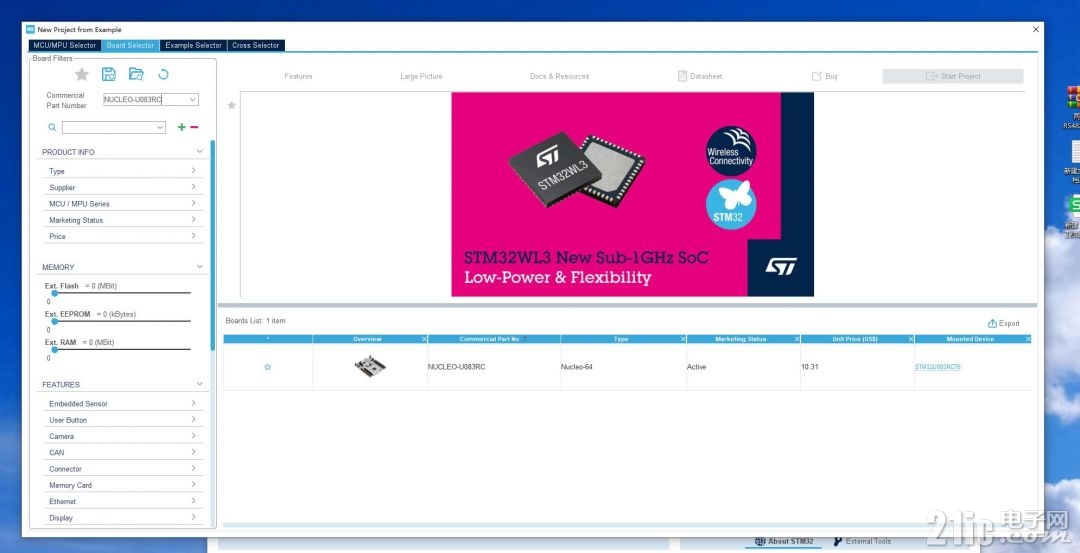Click the Ext. EEPROM slider handle
1080x553 pixels.
tap(54, 322)
